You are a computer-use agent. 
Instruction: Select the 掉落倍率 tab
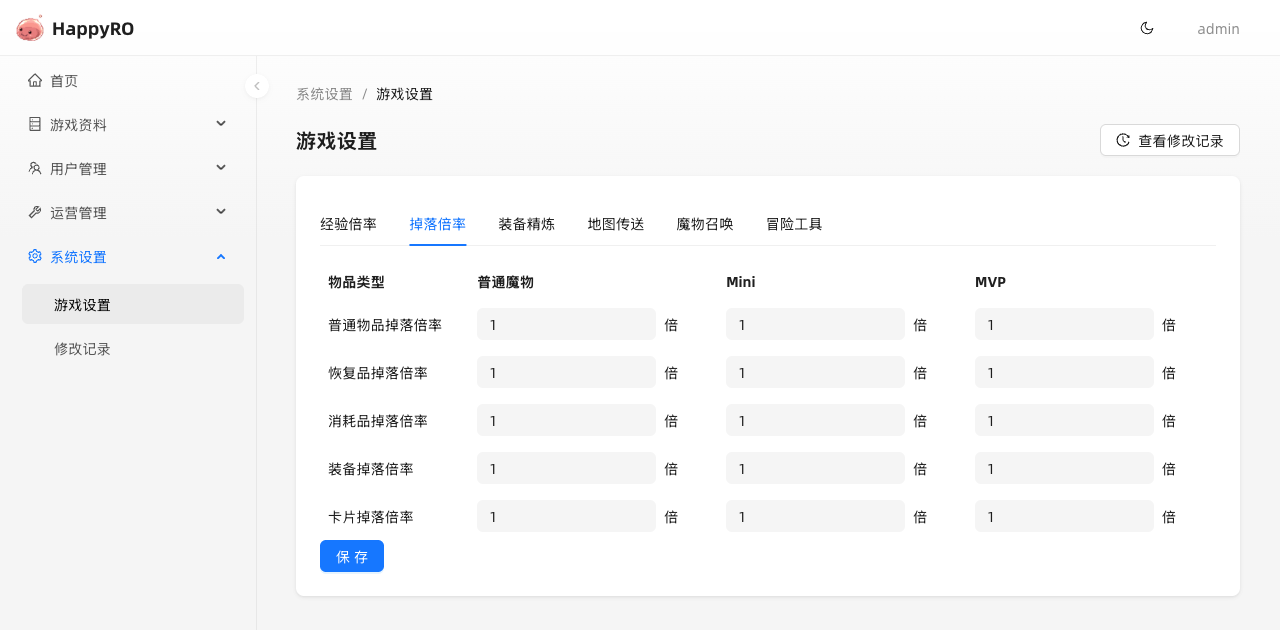437,224
